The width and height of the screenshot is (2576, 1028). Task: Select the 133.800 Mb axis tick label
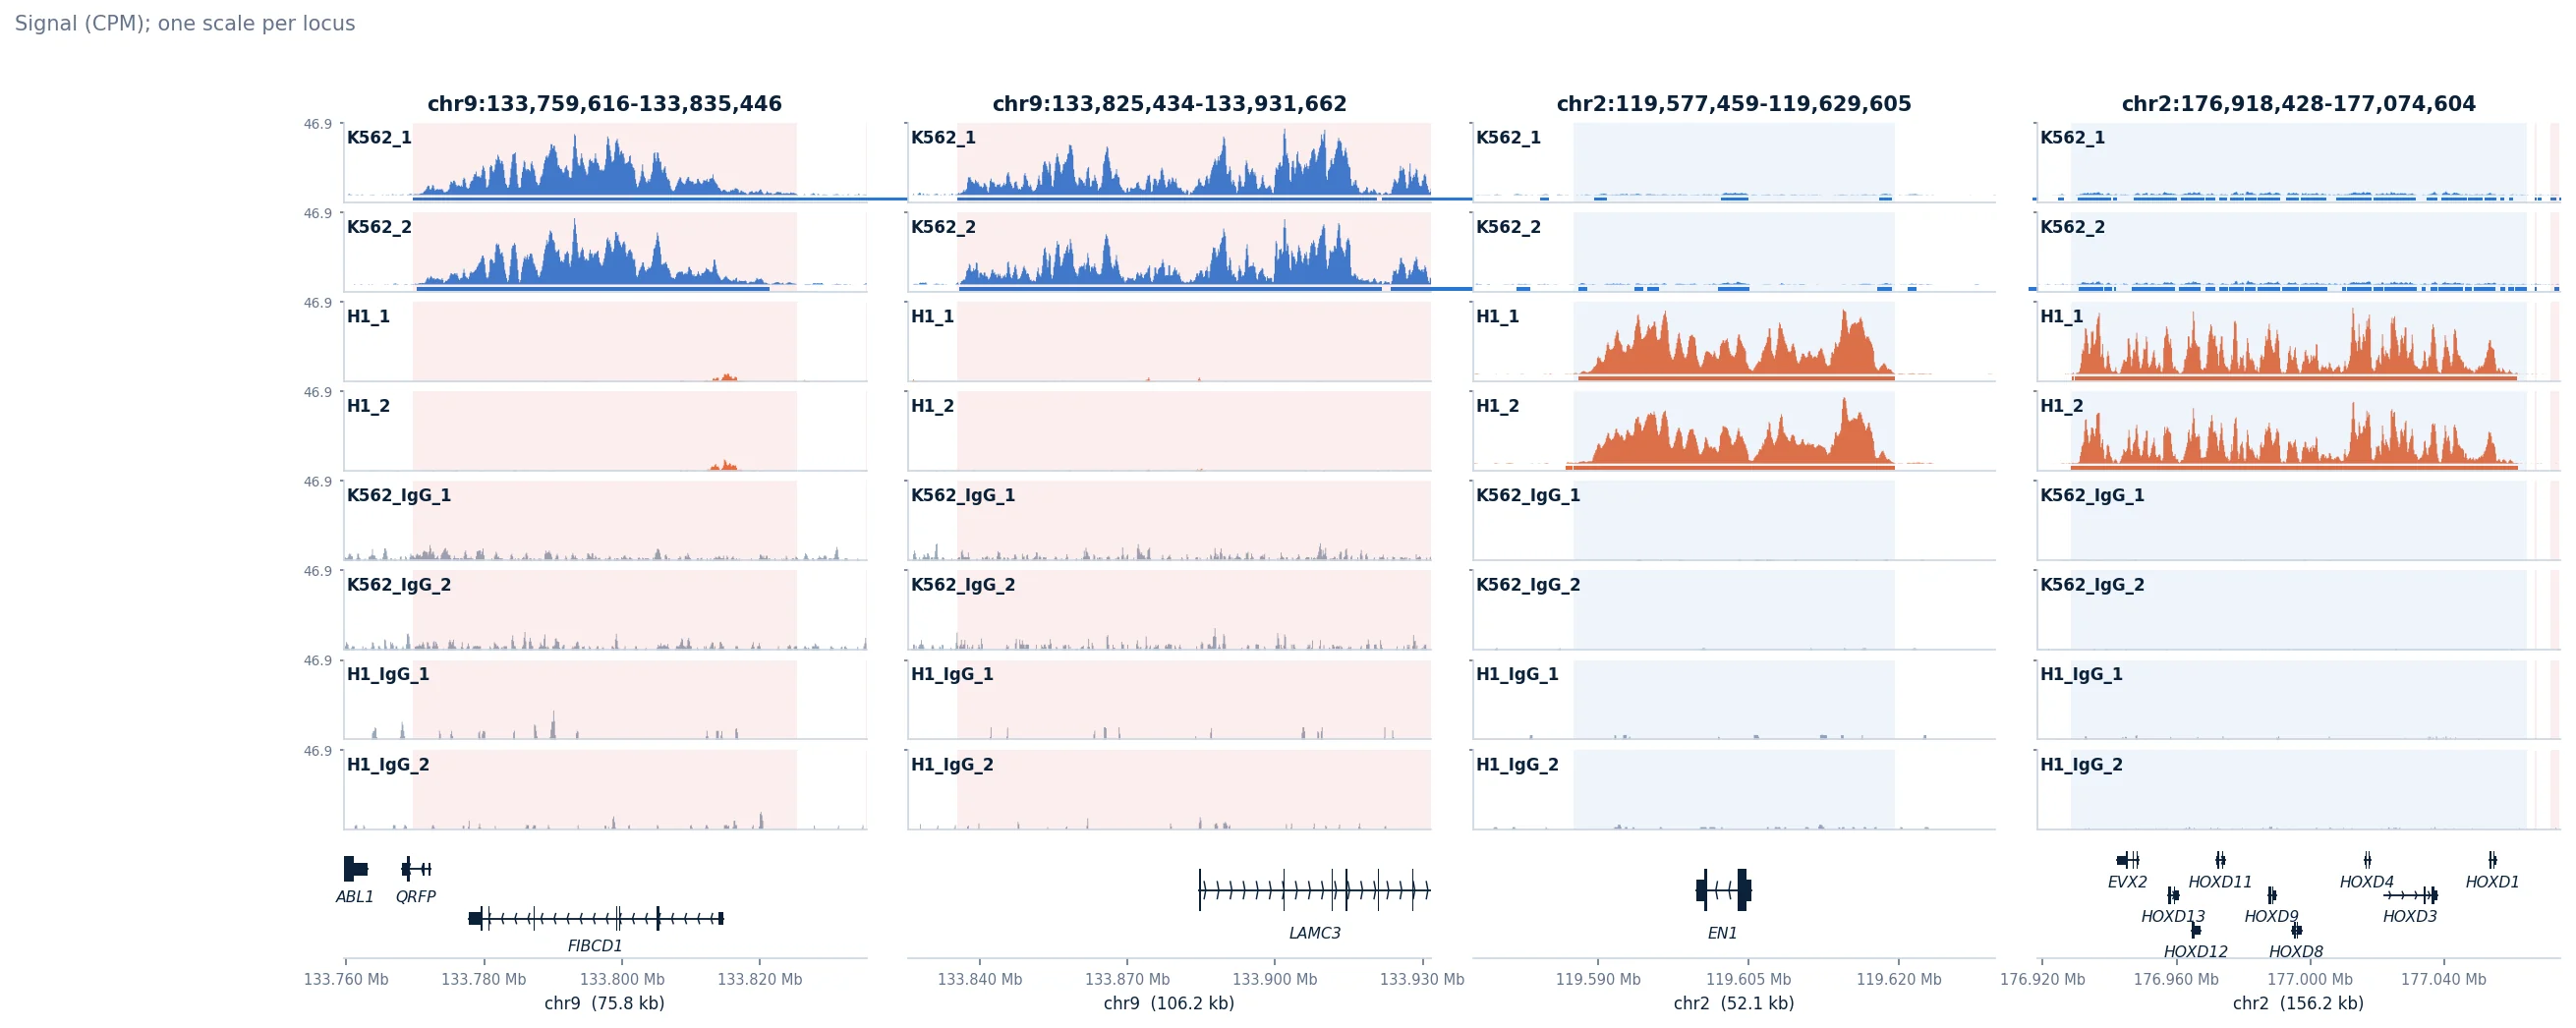tap(622, 980)
